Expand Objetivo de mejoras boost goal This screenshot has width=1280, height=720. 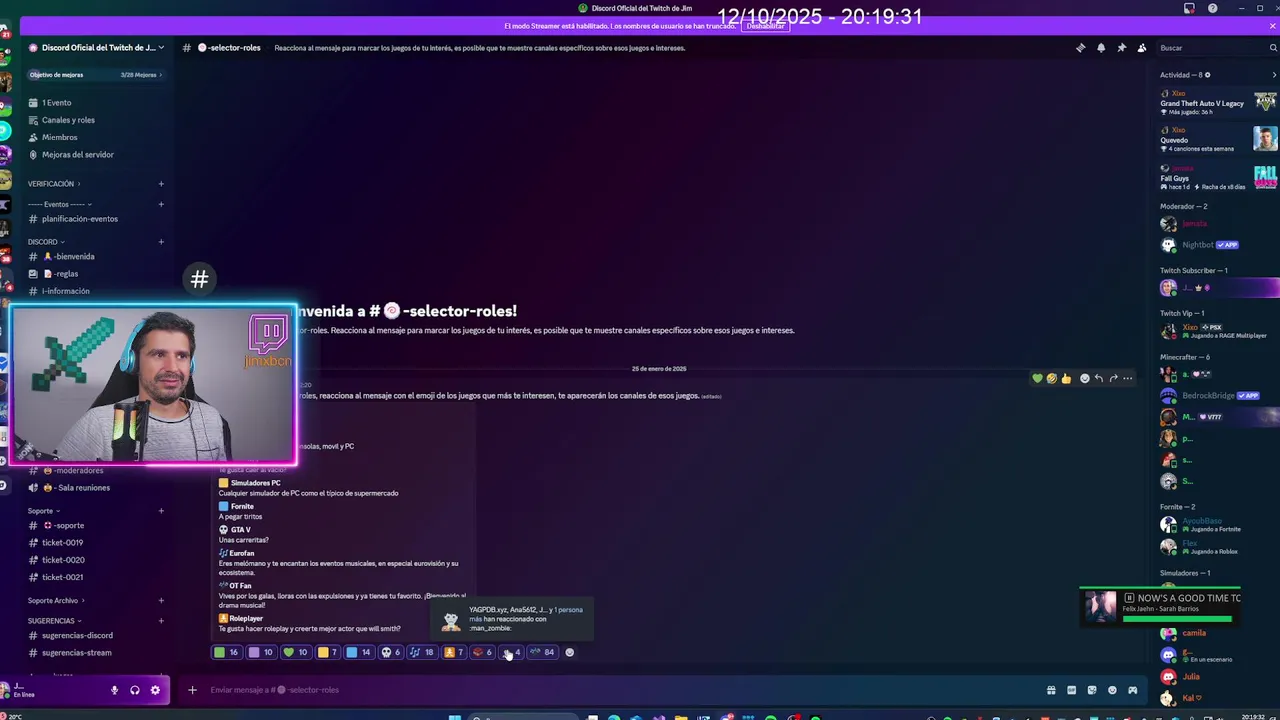96,75
